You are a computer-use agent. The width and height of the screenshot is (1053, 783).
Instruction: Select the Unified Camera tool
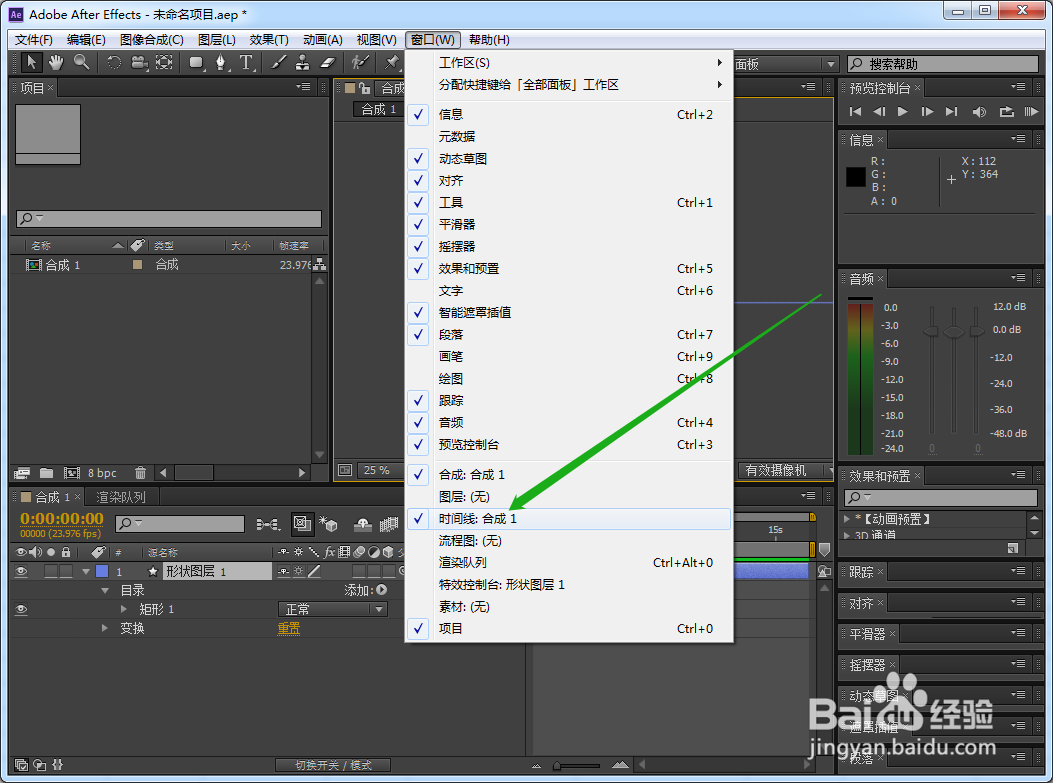(x=139, y=63)
